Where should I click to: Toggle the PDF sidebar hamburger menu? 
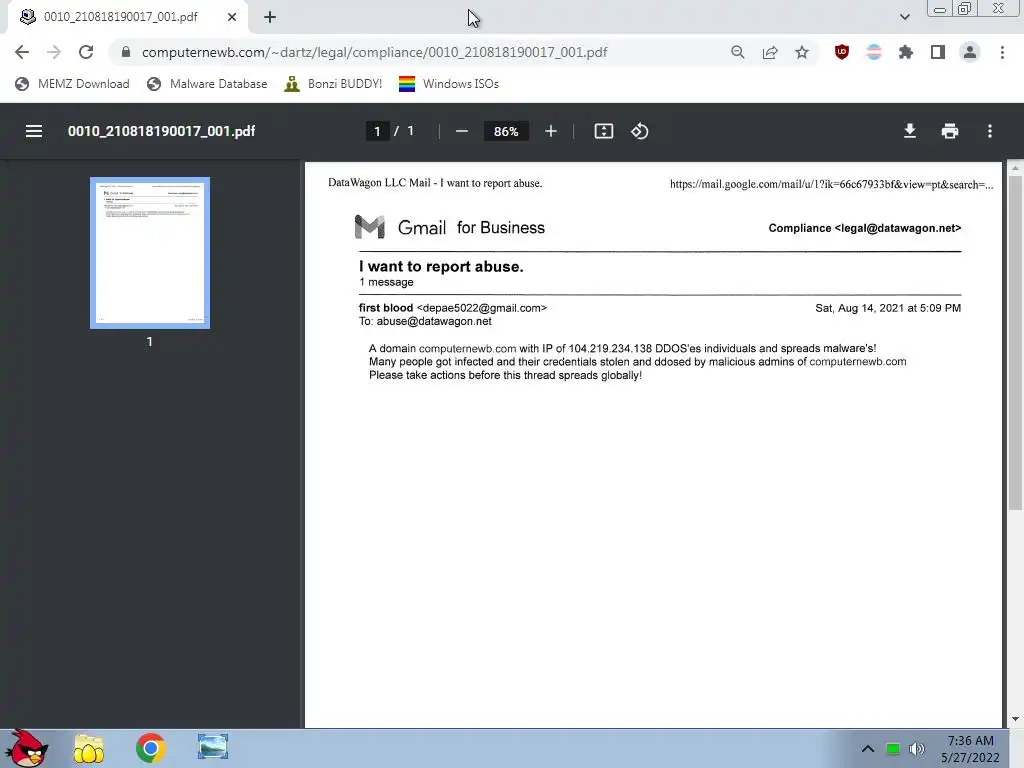34,131
